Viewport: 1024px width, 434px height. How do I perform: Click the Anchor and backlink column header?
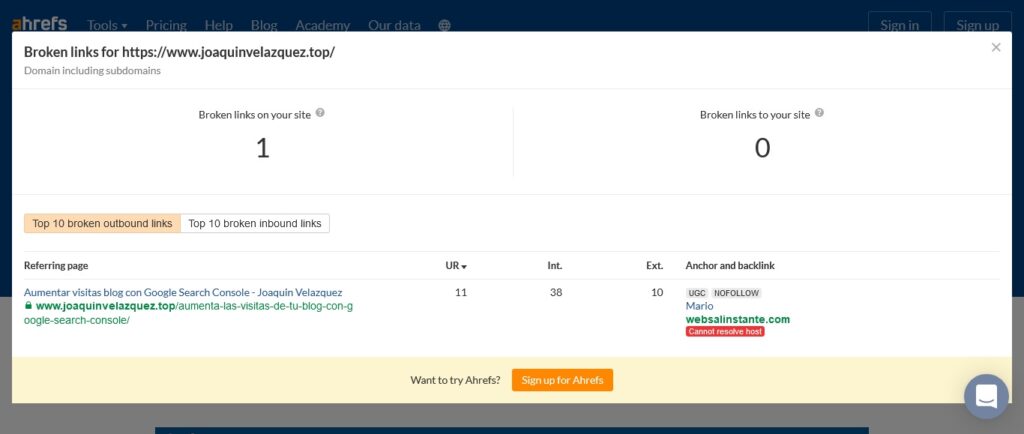[730, 266]
